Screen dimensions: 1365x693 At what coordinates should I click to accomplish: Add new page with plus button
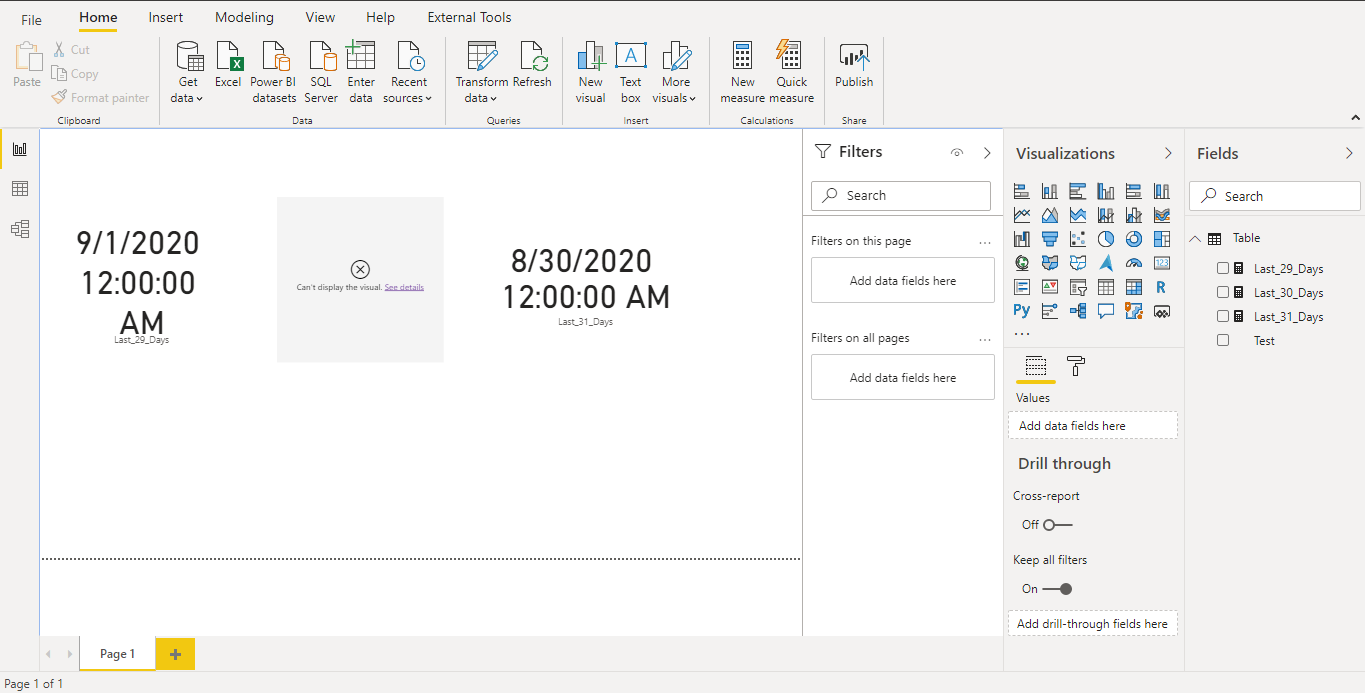175,654
